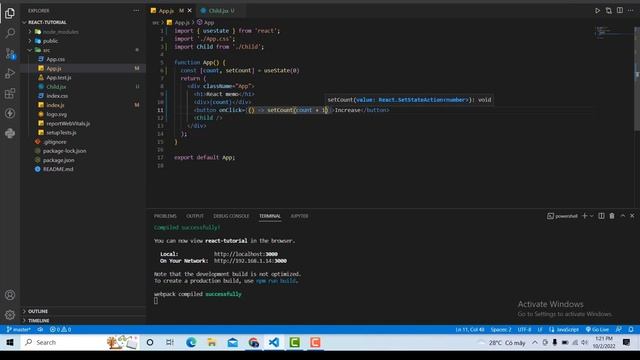
Task: Open reportWebVitals.js in explorer
Action: (x=83, y=123)
